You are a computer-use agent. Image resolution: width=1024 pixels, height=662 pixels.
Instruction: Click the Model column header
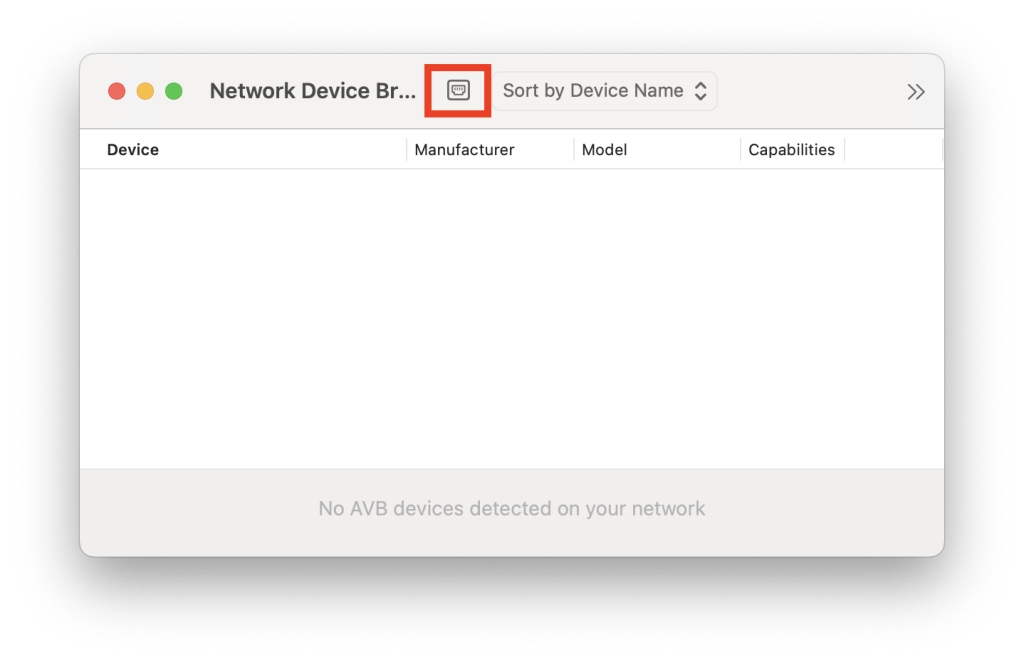(604, 150)
